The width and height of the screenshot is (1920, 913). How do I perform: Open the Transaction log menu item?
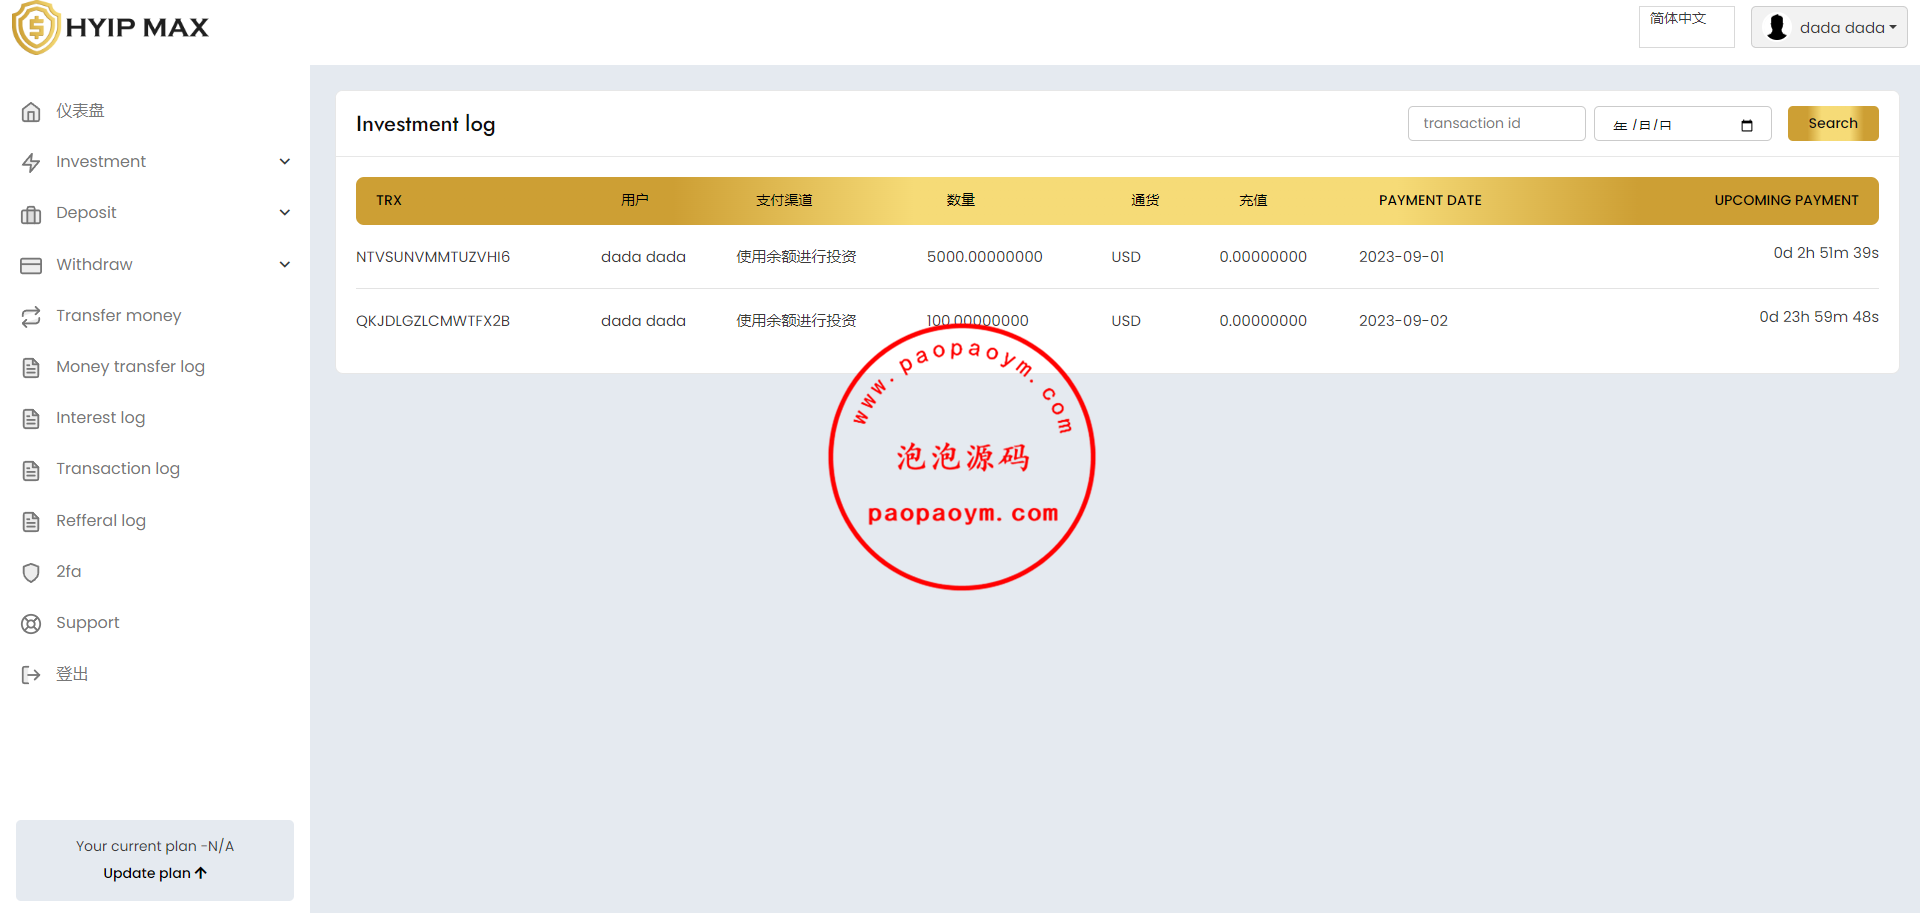pyautogui.click(x=117, y=469)
